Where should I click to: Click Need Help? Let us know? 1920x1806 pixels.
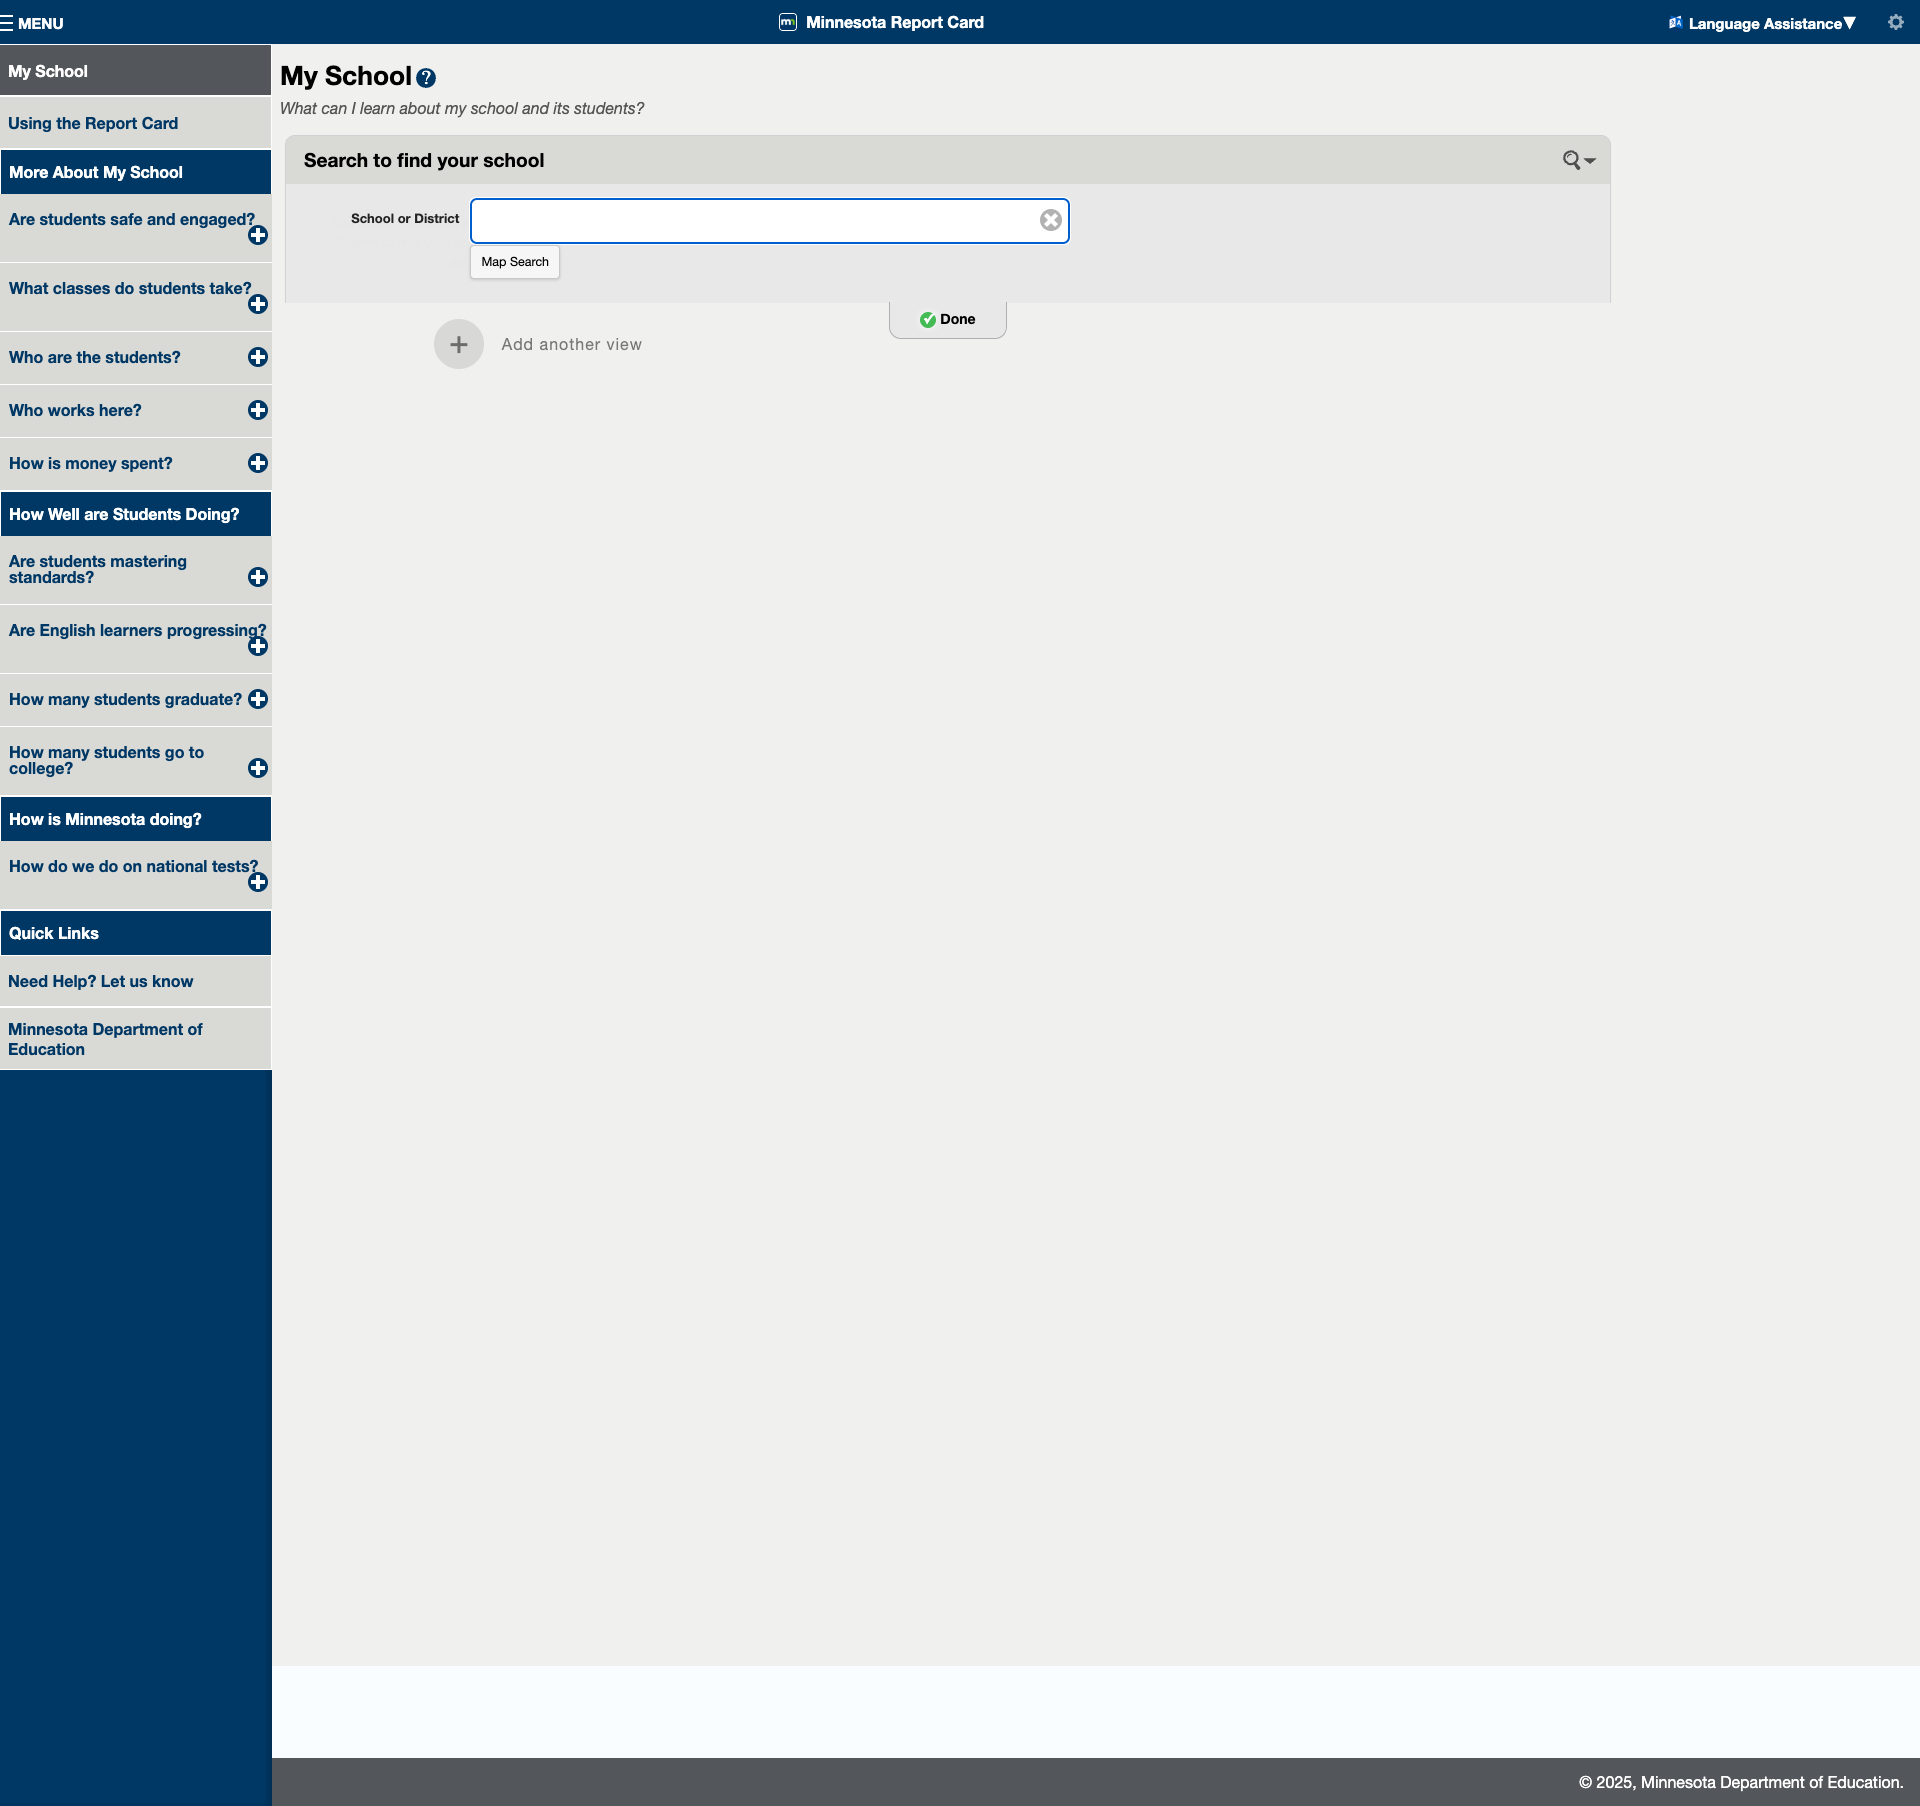(x=135, y=981)
